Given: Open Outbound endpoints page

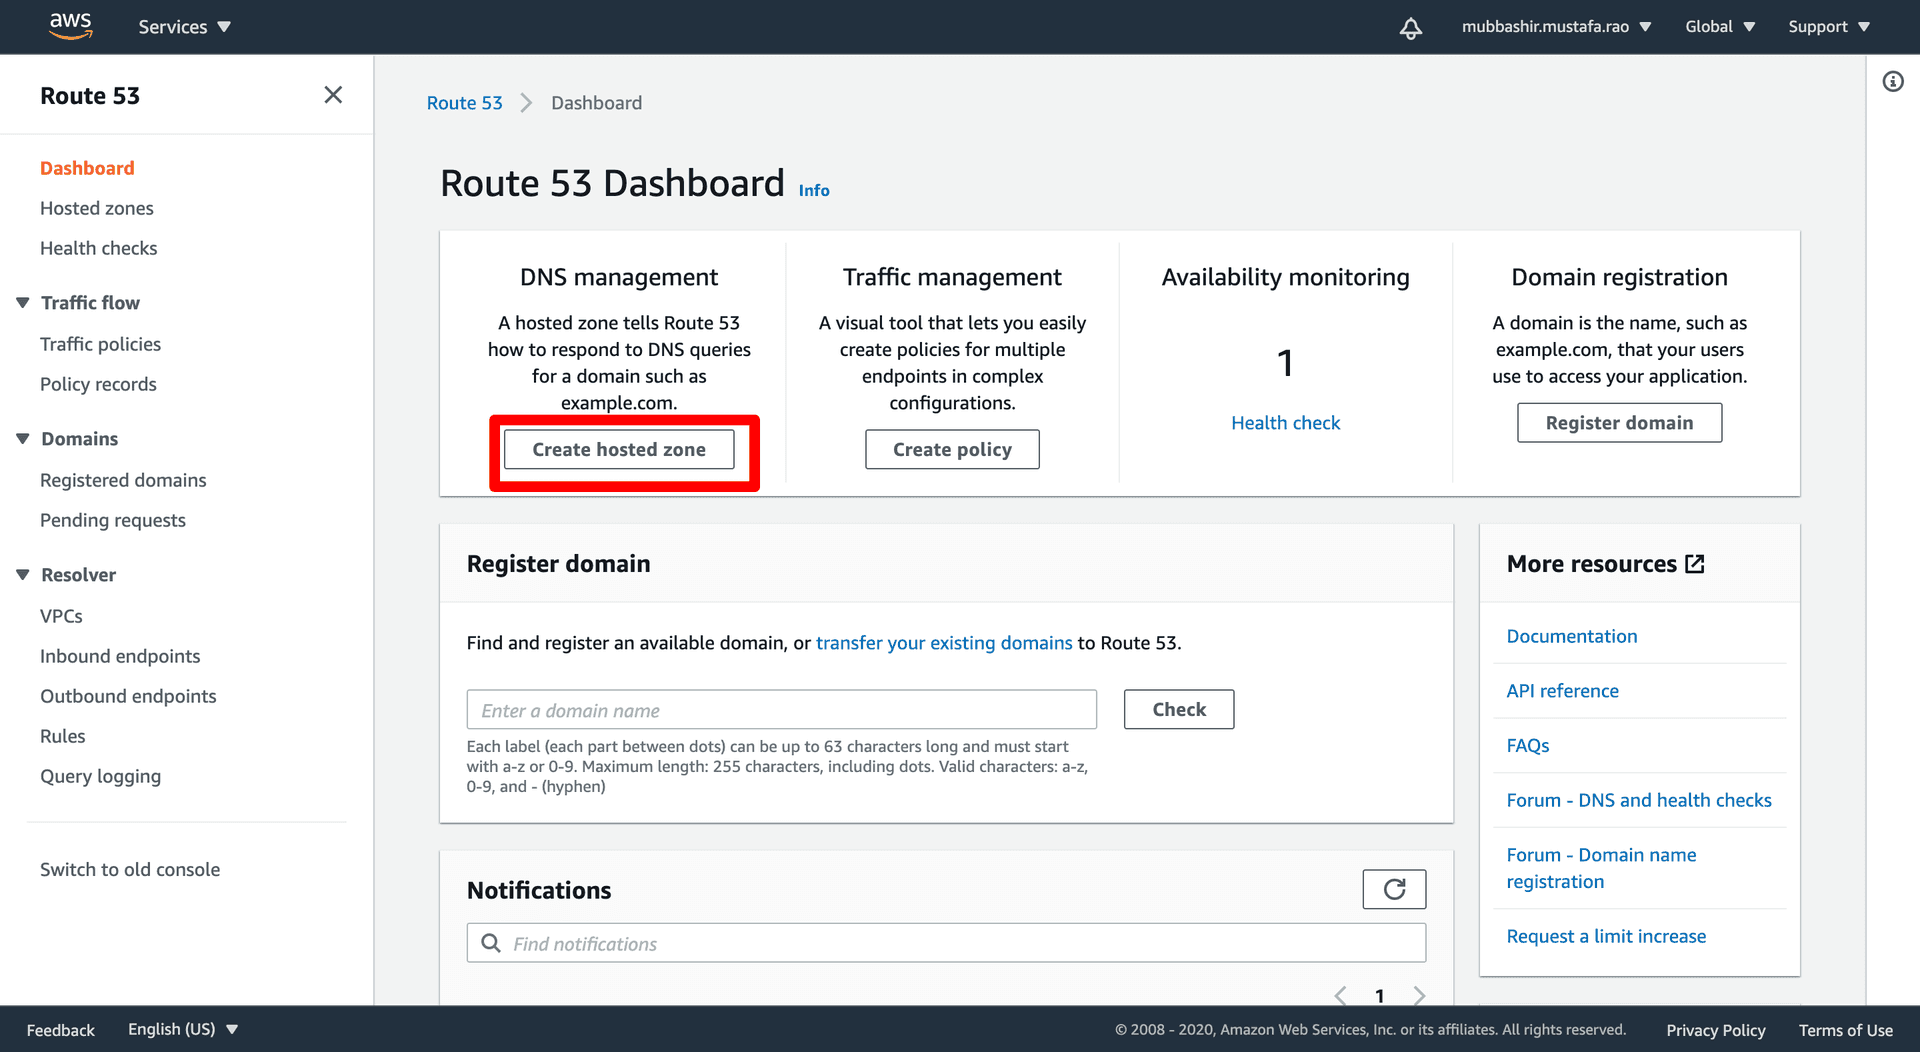Looking at the screenshot, I should click(x=128, y=696).
